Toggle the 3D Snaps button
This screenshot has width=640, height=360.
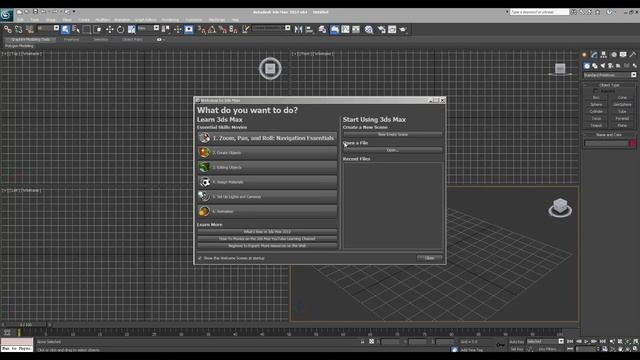click(201, 29)
